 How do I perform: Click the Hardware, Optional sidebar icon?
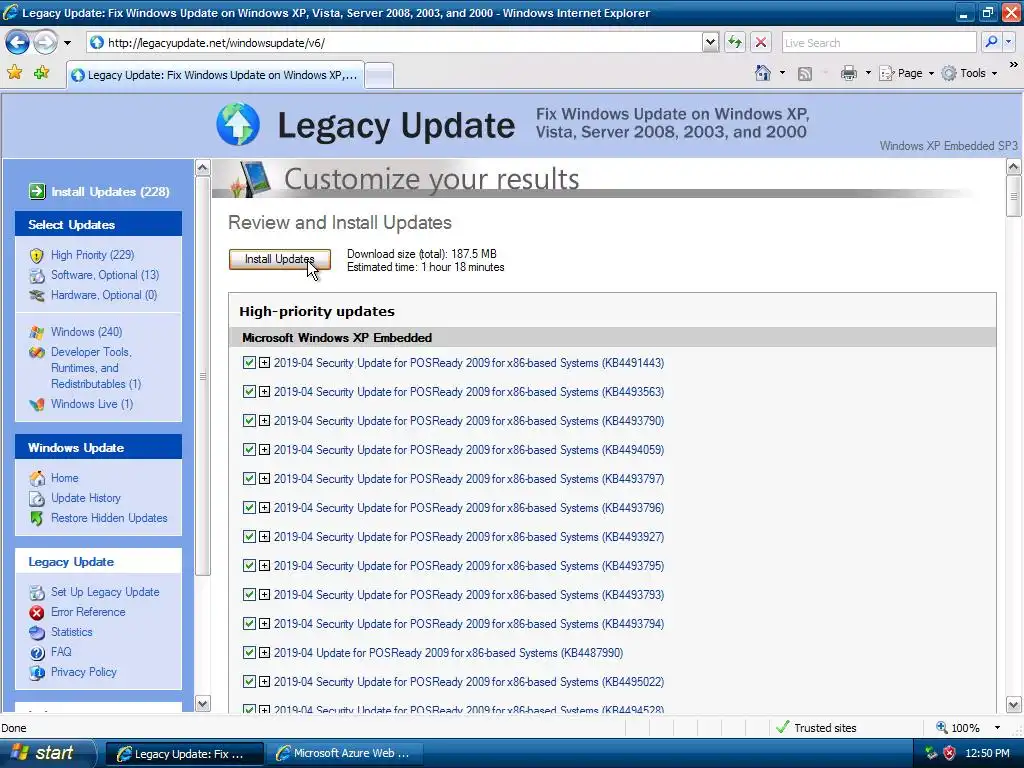pyautogui.click(x=37, y=295)
